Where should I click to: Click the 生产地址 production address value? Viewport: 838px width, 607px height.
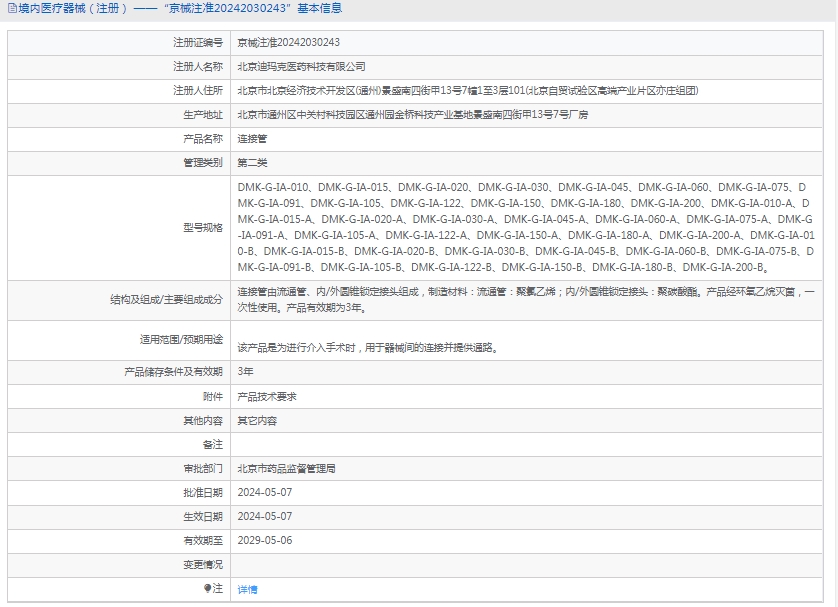point(412,115)
